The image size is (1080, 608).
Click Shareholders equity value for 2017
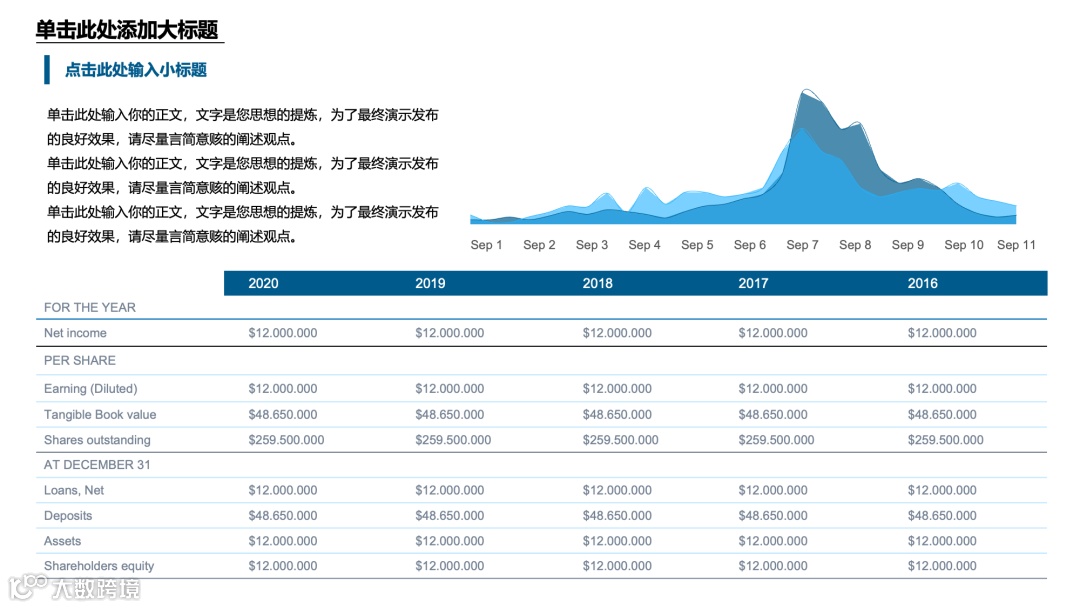pos(773,566)
